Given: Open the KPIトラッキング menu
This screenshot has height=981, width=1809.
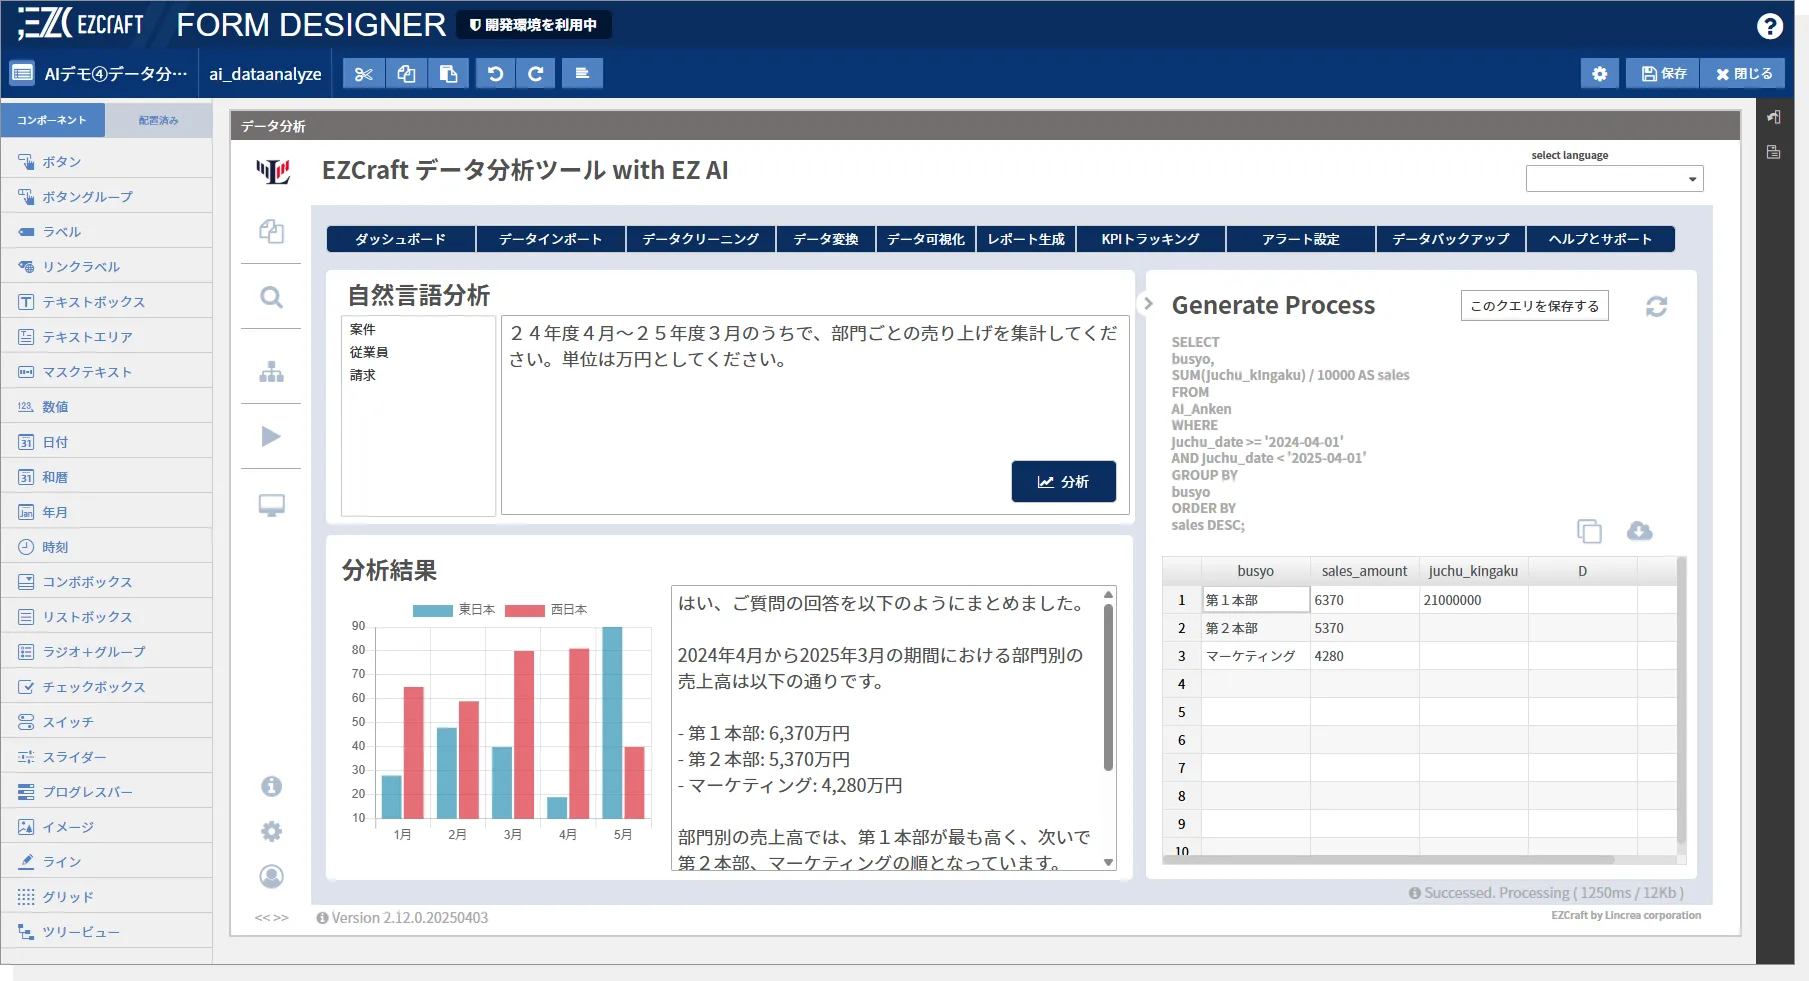Looking at the screenshot, I should pyautogui.click(x=1151, y=239).
